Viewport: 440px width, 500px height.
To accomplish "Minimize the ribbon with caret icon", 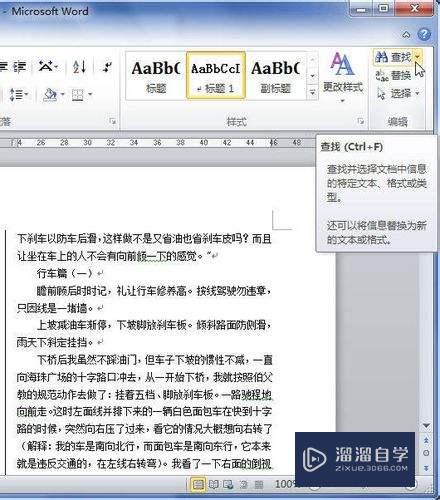I will (406, 34).
